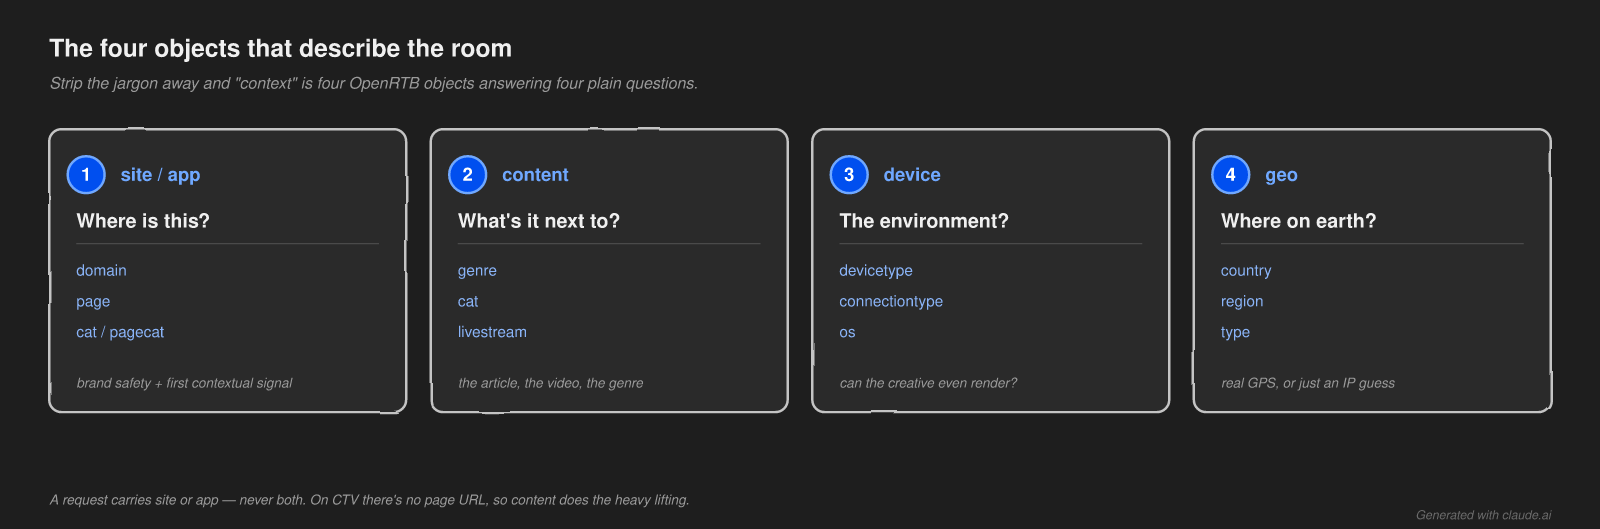Select the 'livestream' field
Screen dimensions: 1600x529
[x=492, y=332]
